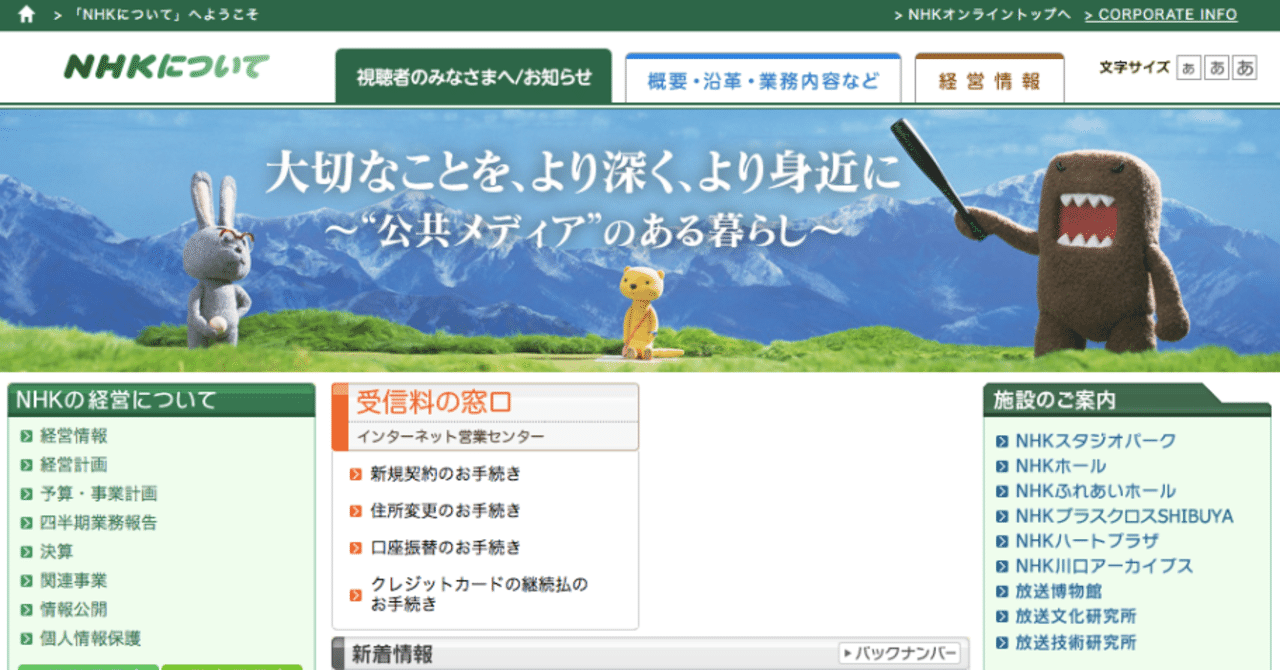Open NHKプラスクロスSHIBUYA link
This screenshot has height=670, width=1280.
pyautogui.click(x=1124, y=516)
